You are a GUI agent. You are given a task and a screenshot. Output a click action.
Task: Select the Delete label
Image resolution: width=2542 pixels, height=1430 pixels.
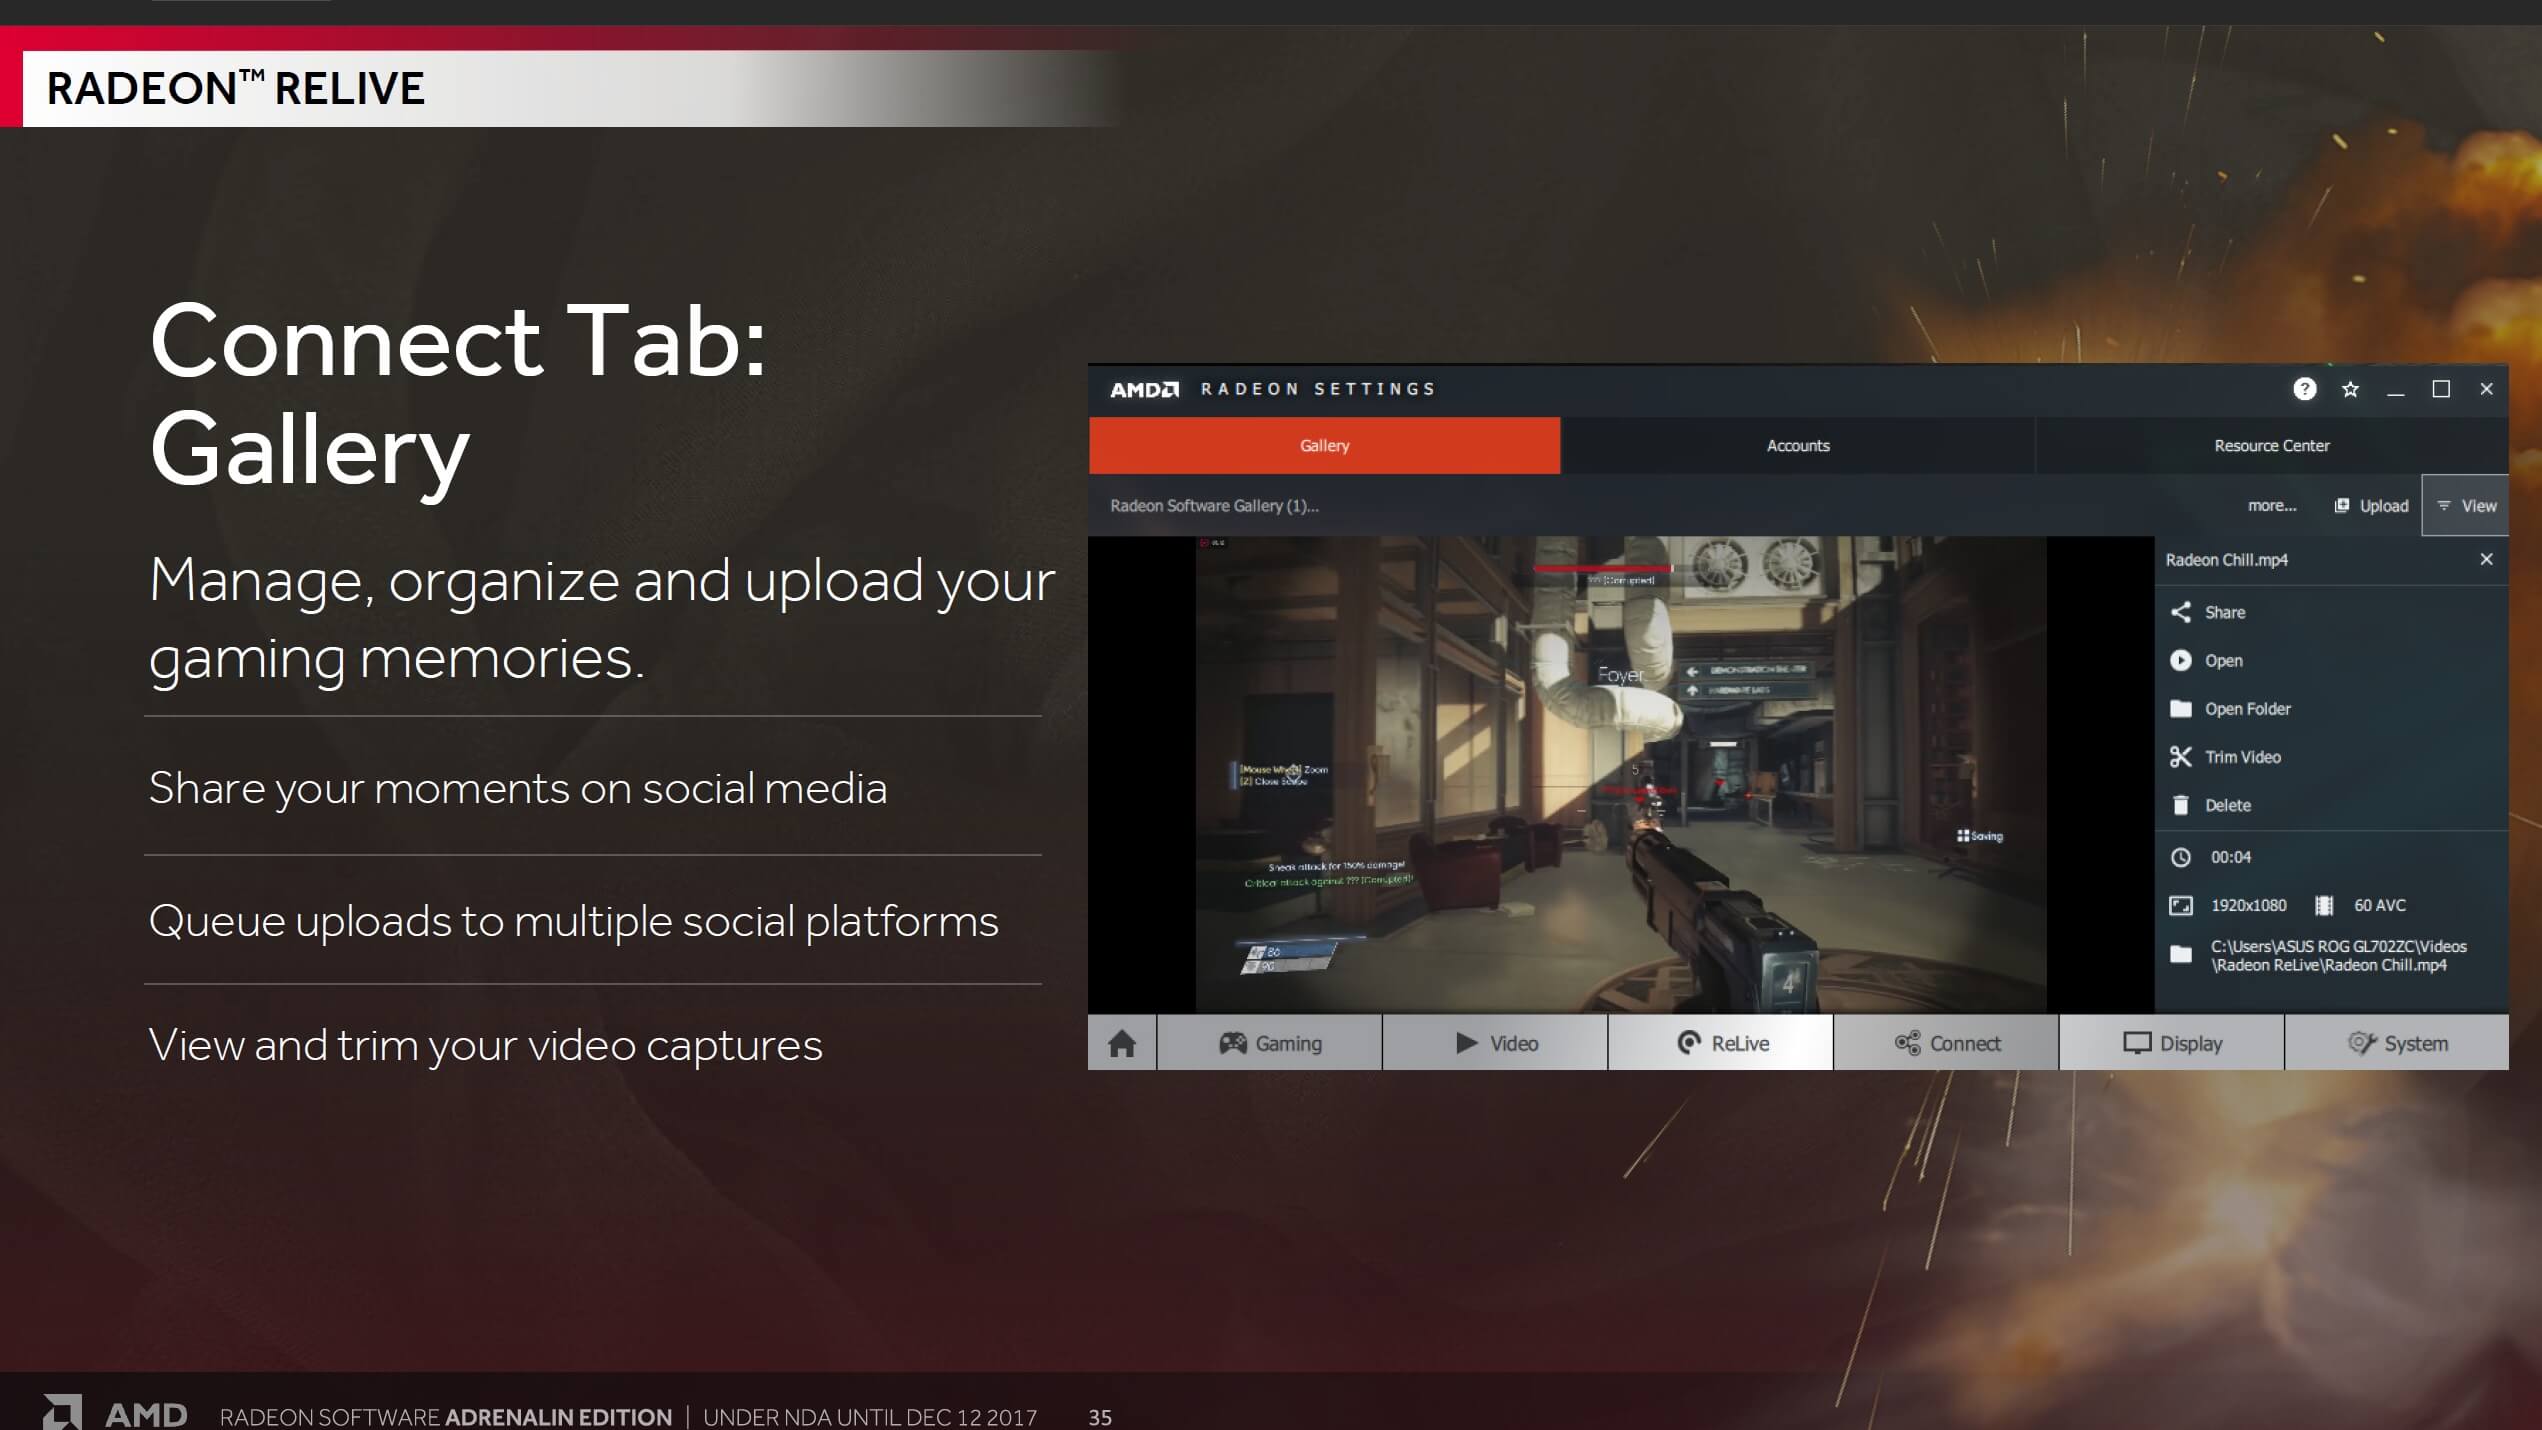coord(2227,805)
